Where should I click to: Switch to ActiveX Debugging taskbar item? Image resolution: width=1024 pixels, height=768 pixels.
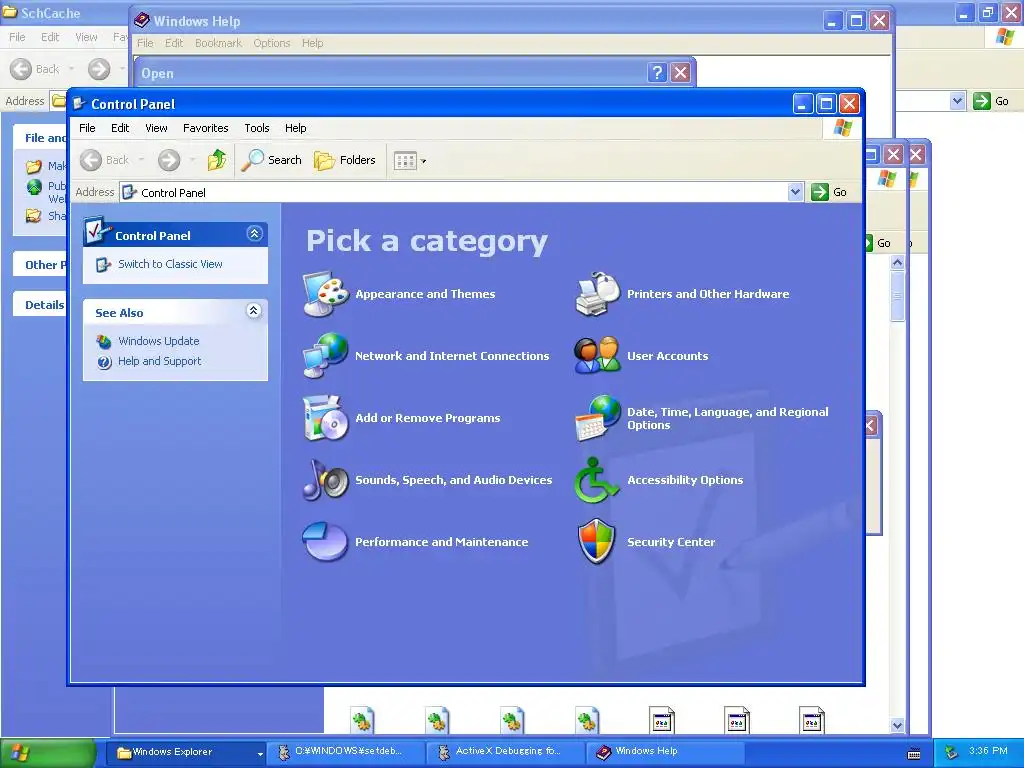[x=507, y=752]
